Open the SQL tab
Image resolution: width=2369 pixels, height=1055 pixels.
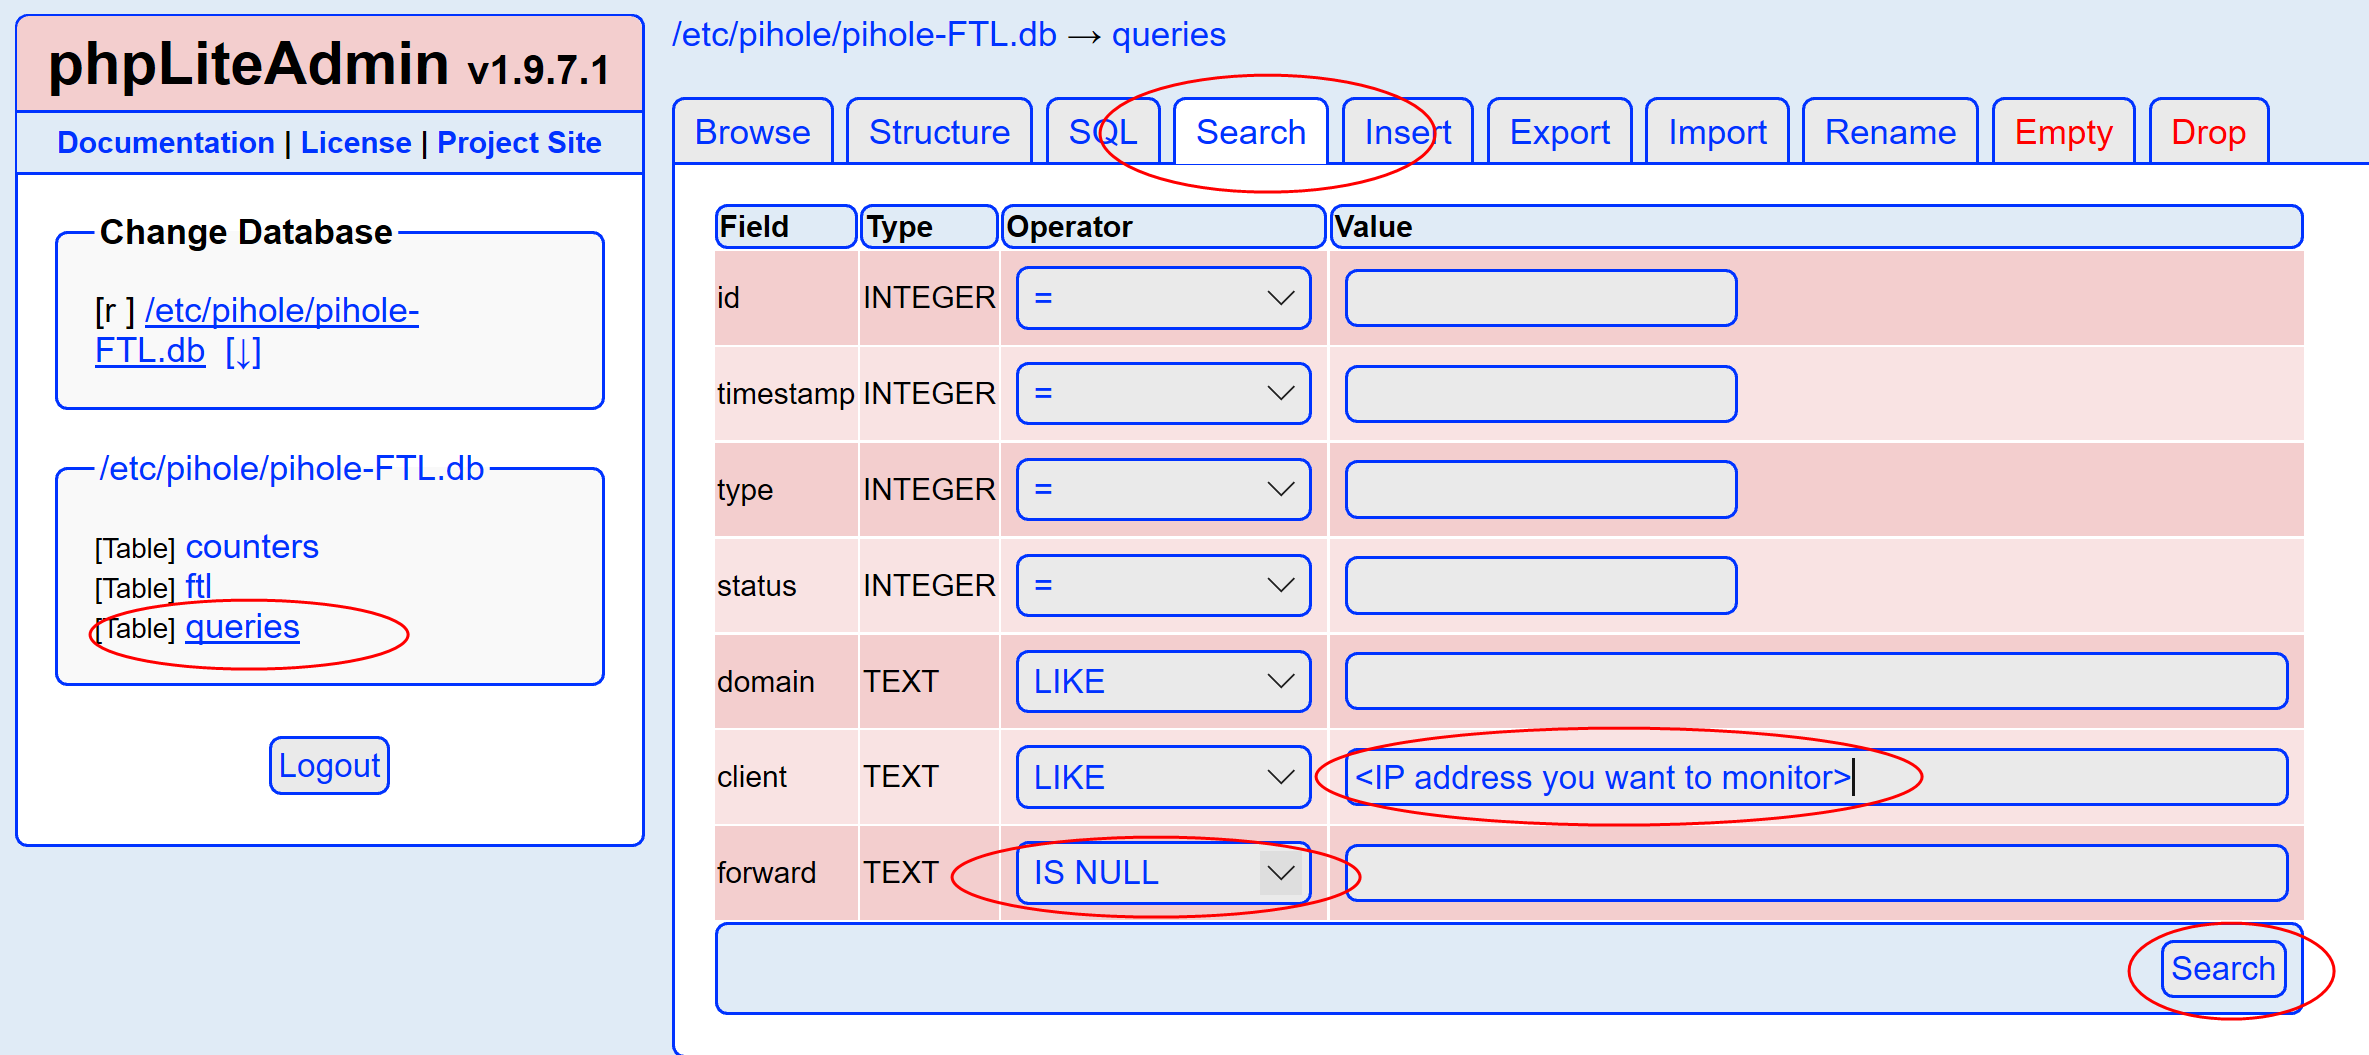[1103, 132]
